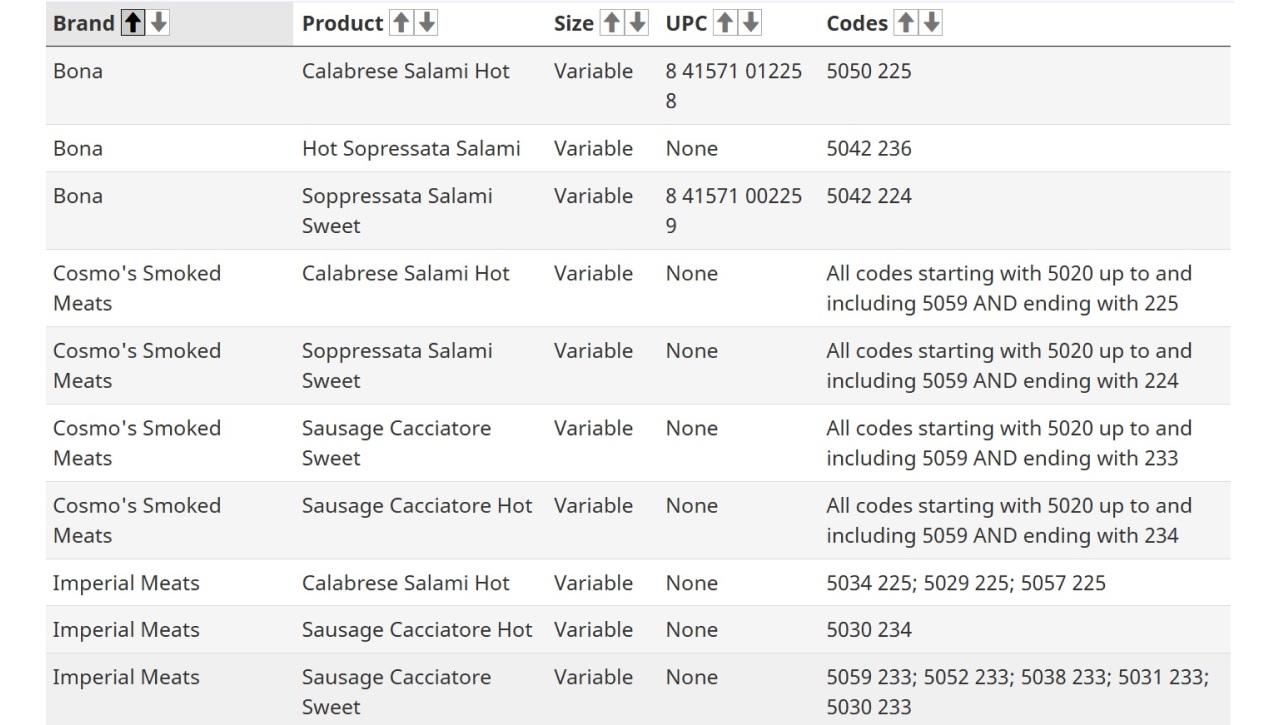Select the code 5050 225
The width and height of the screenshot is (1280, 725).
(x=869, y=71)
